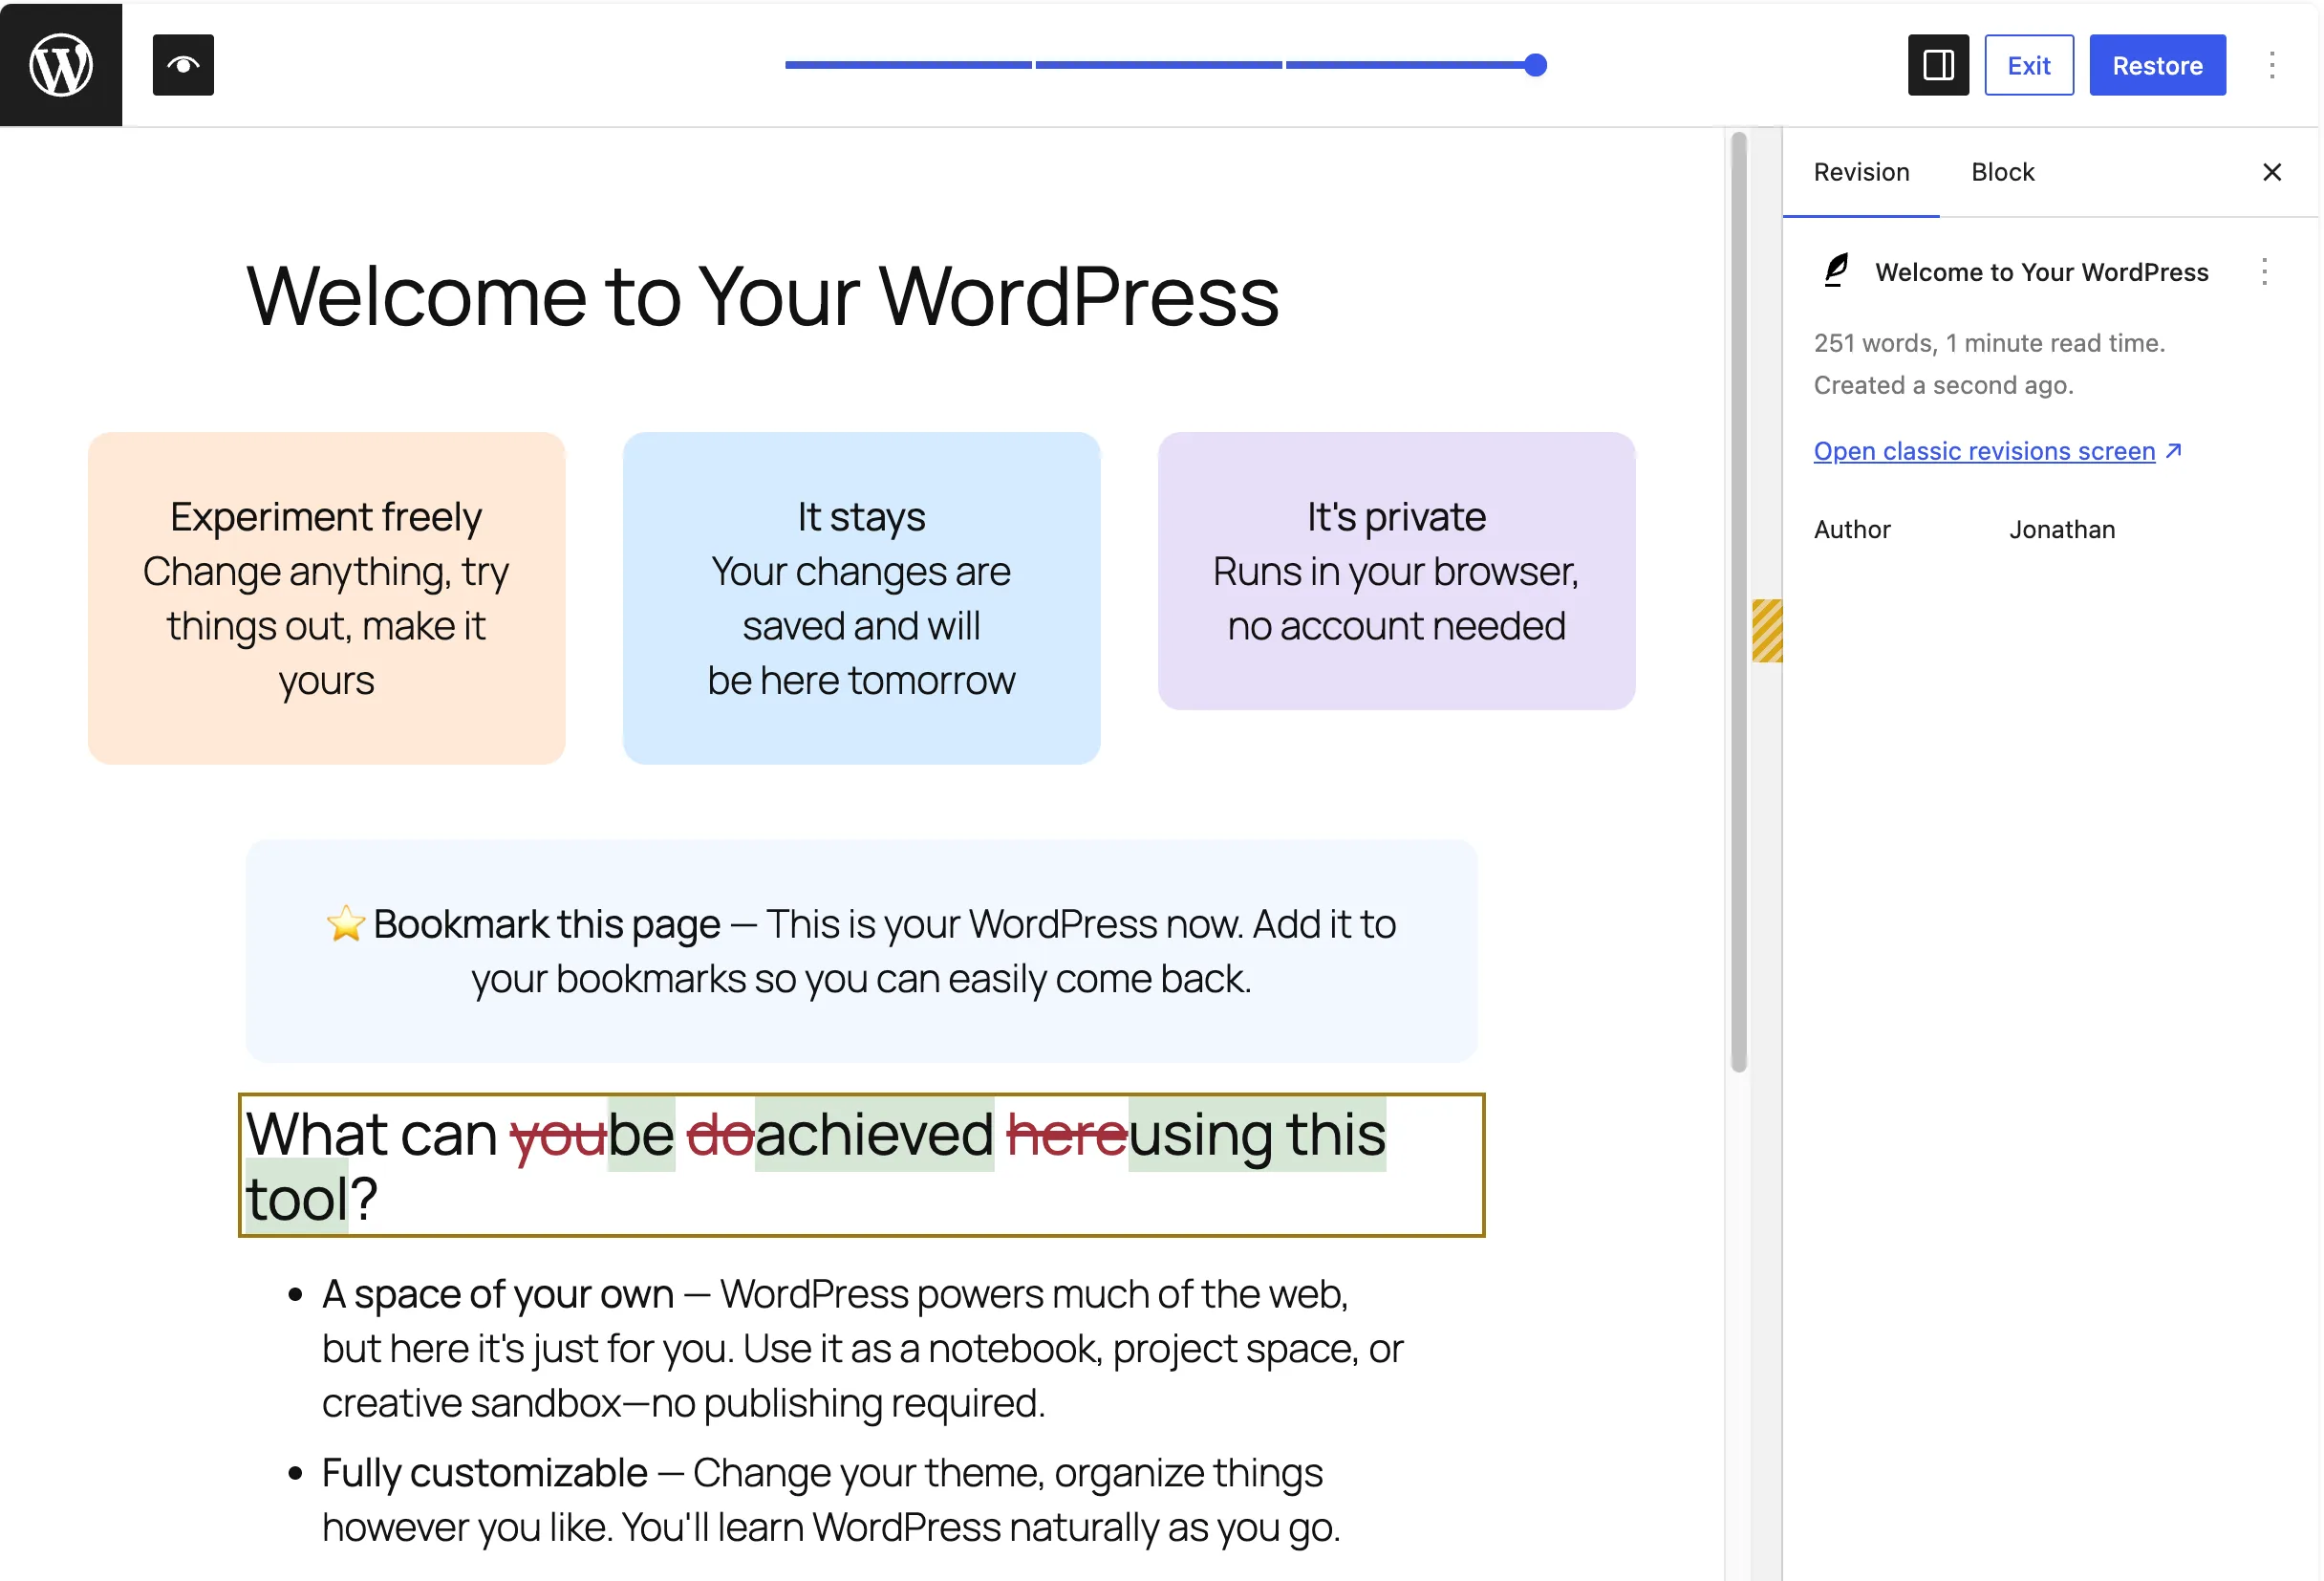Click the It's private card
This screenshot has width=2324, height=1581.
(x=1396, y=571)
